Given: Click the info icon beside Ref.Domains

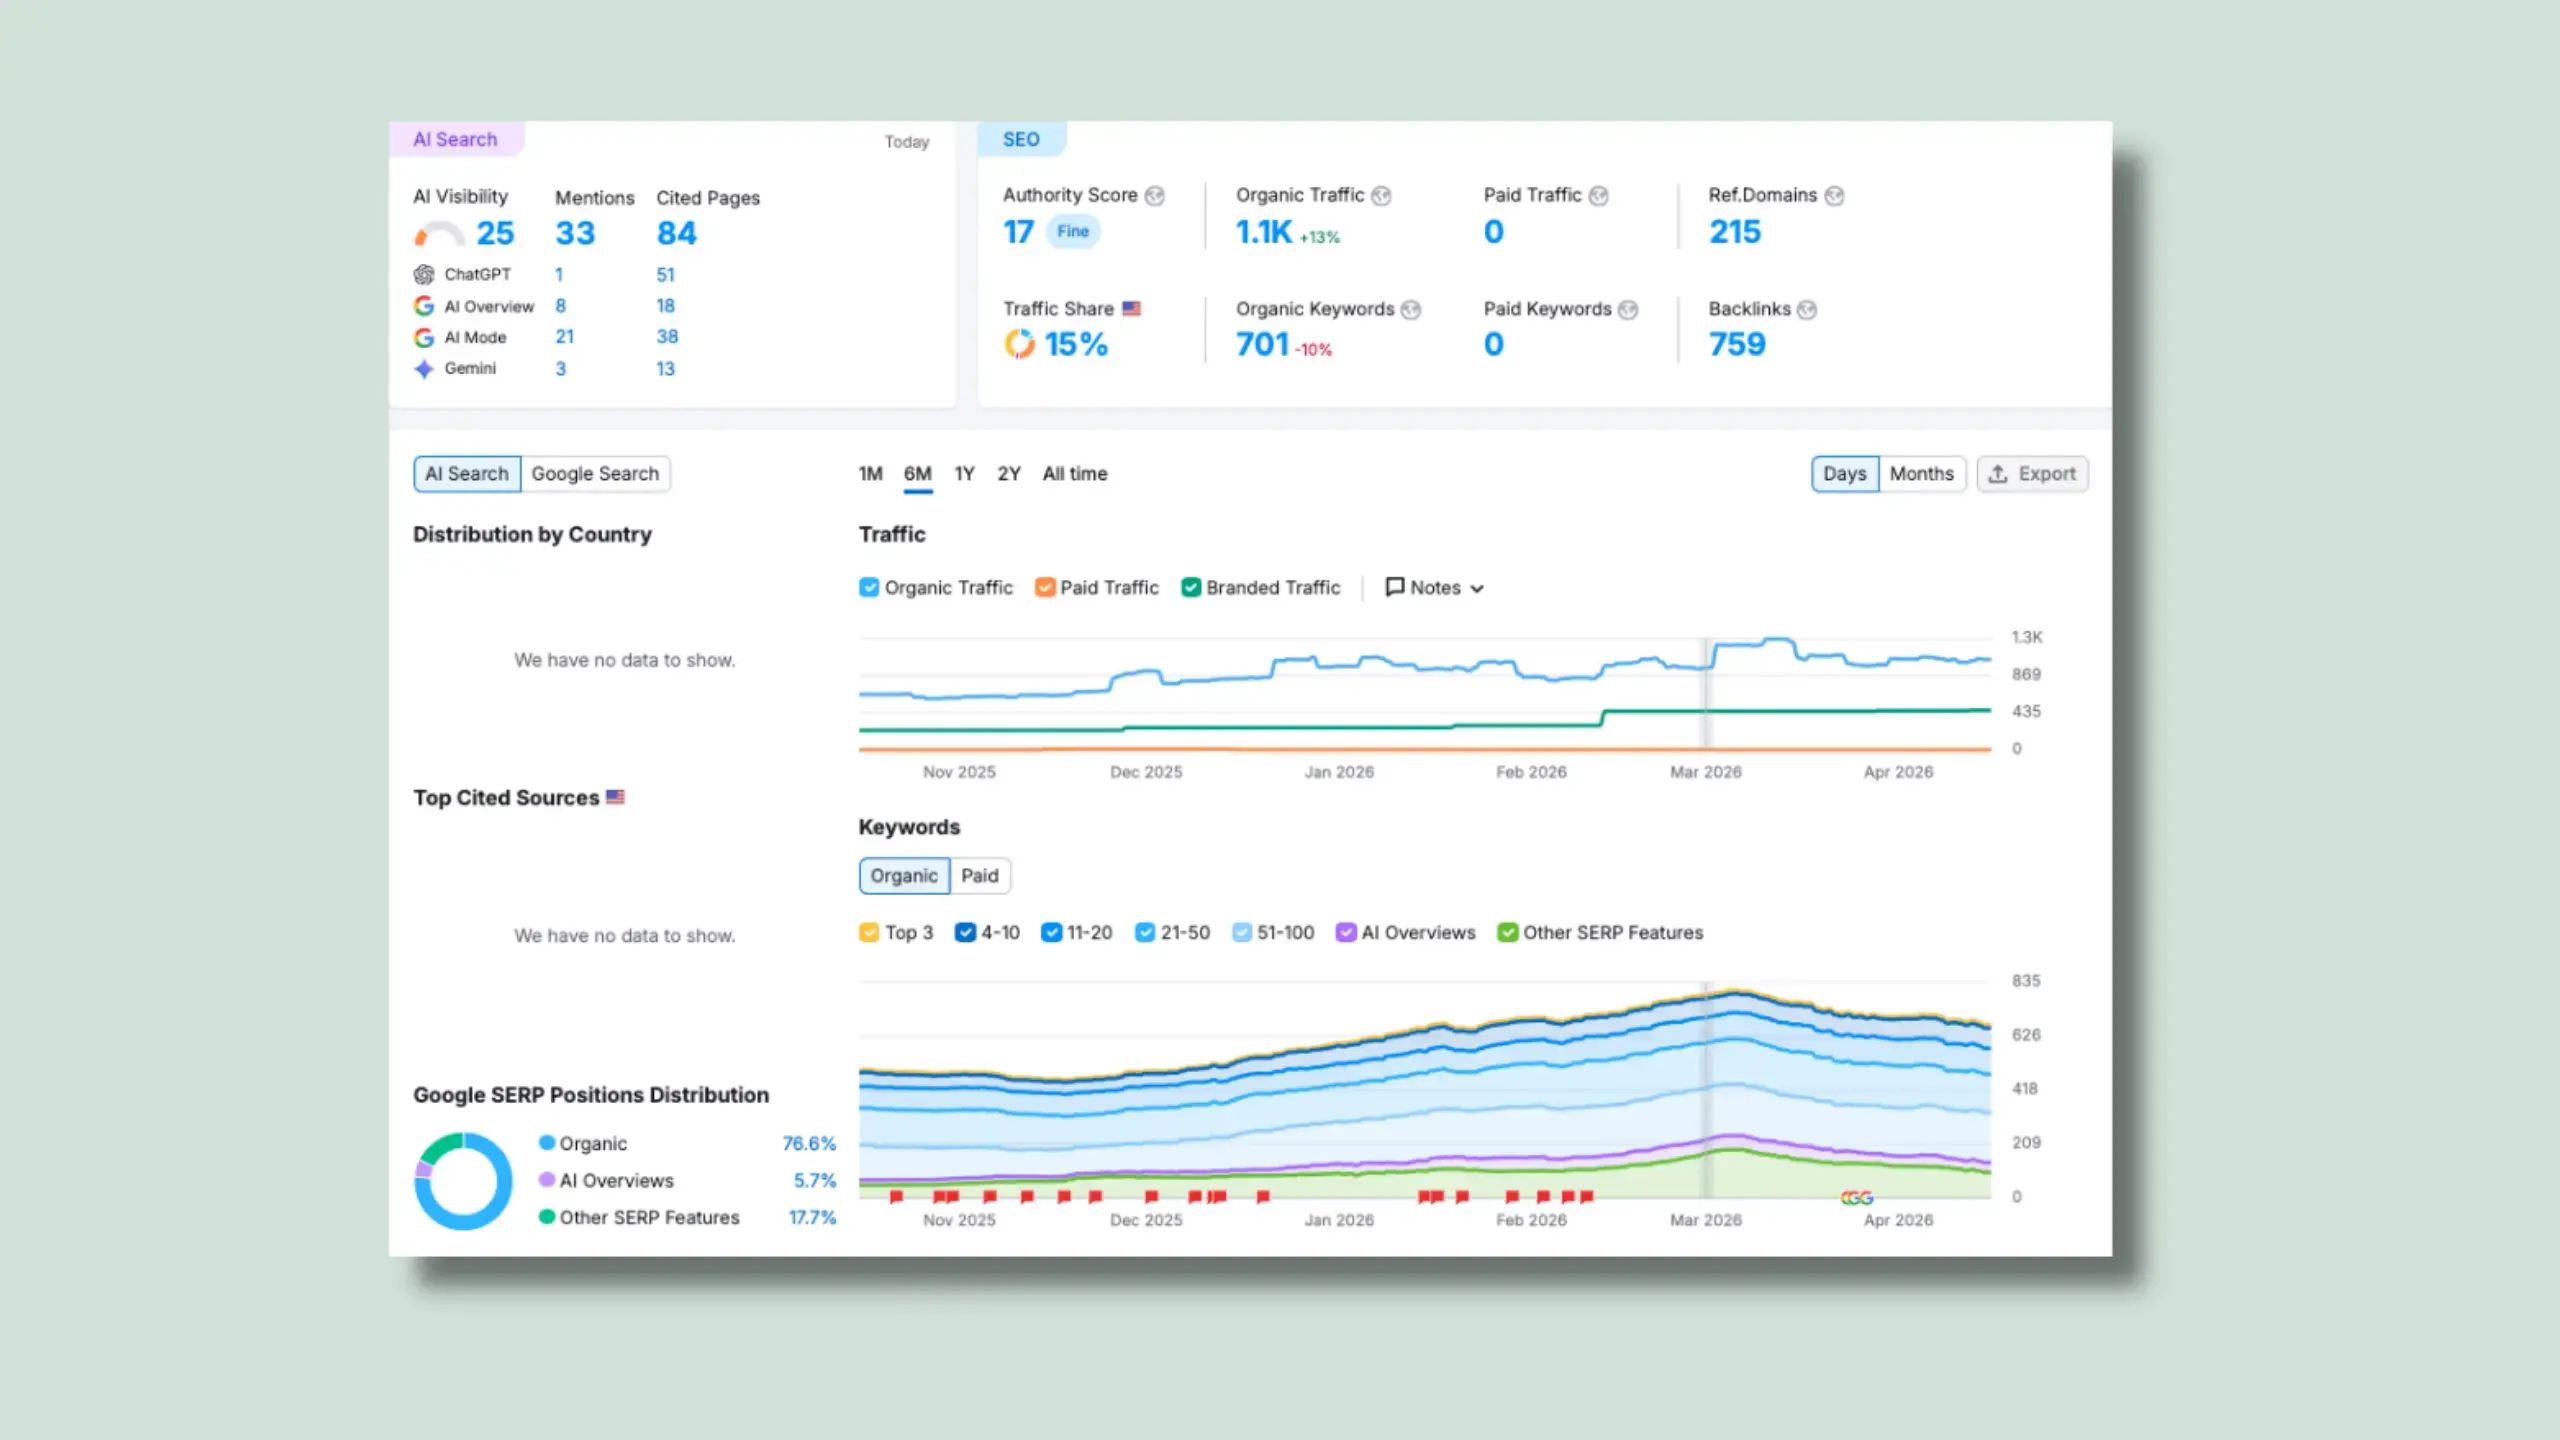Looking at the screenshot, I should tap(1834, 196).
